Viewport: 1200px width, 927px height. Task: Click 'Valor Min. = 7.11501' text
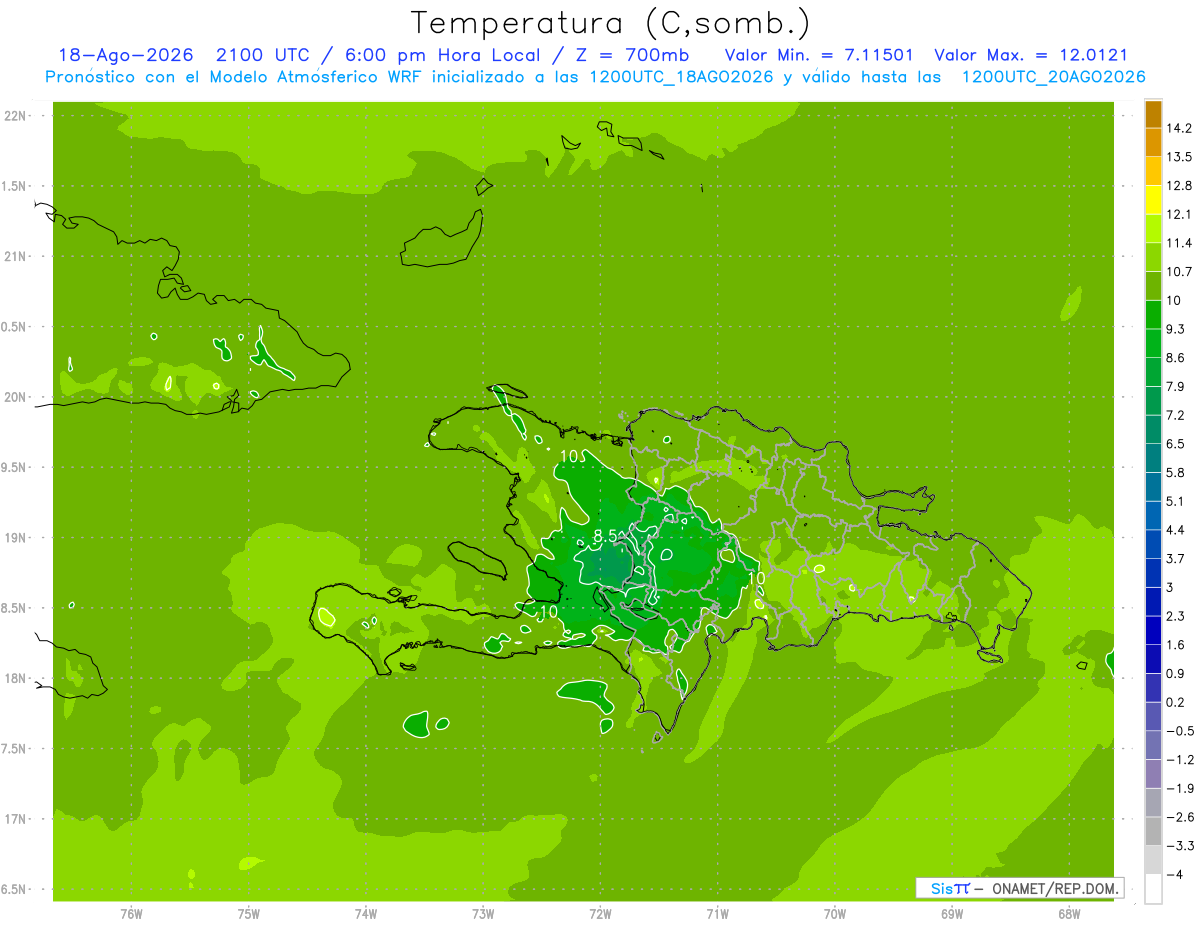[x=818, y=55]
